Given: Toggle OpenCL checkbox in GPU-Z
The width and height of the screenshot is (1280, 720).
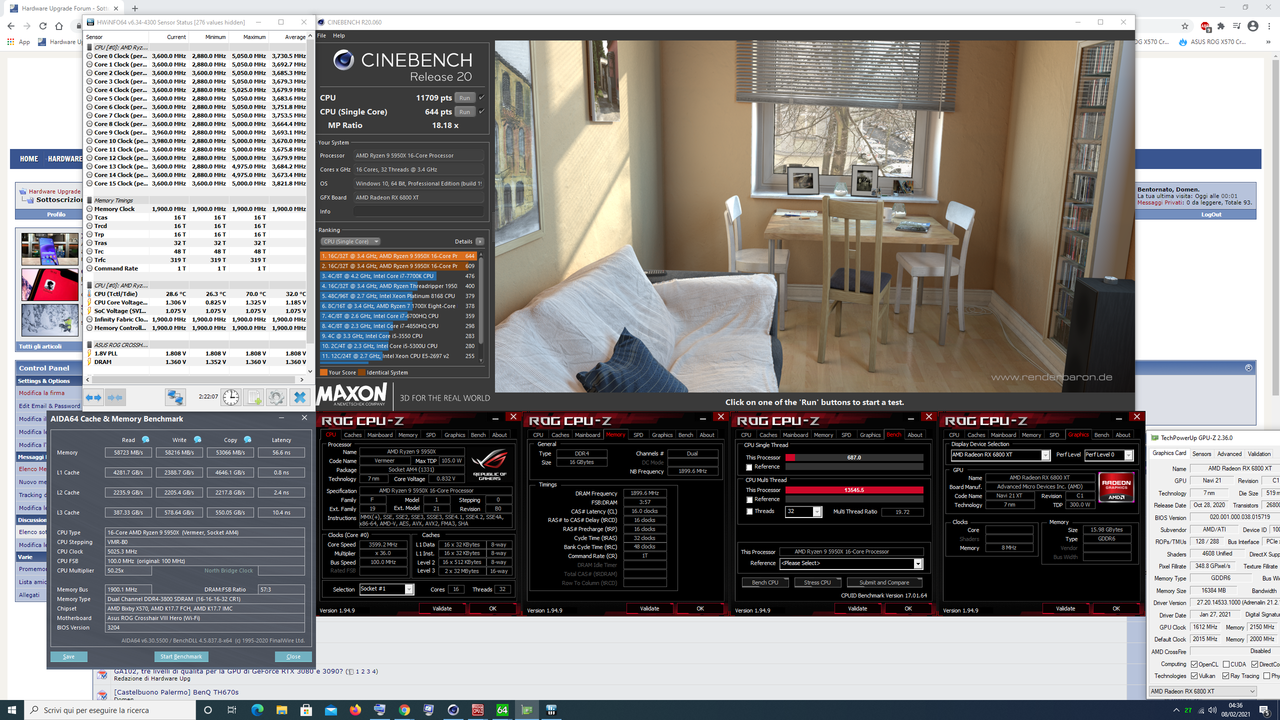Looking at the screenshot, I should [x=1194, y=664].
